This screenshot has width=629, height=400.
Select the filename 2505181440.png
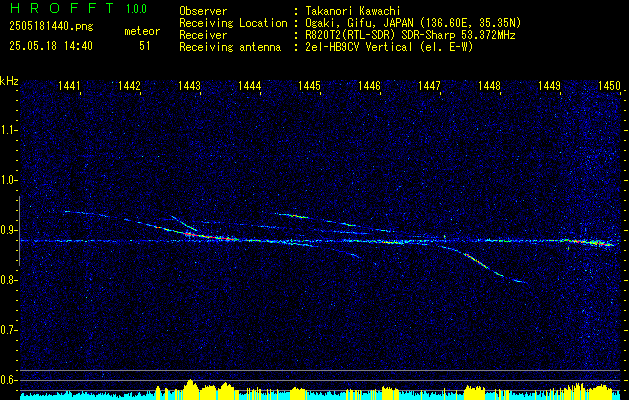[x=51, y=26]
